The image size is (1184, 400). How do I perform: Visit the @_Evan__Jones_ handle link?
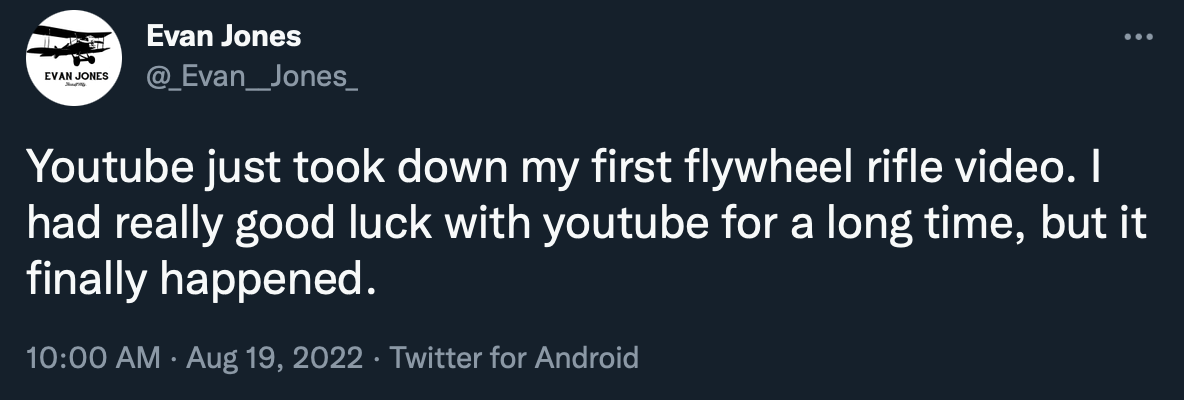tap(251, 76)
